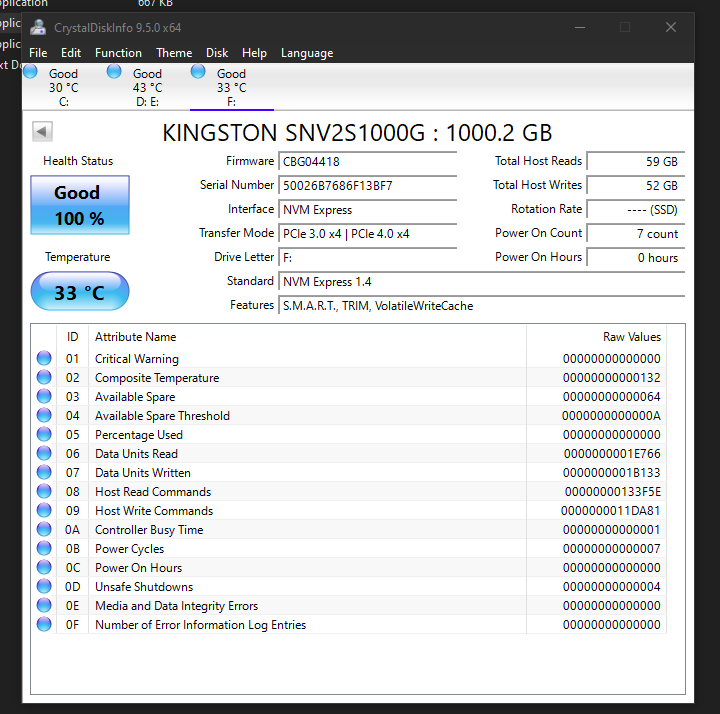
Task: Open the Function menu
Action: [x=118, y=53]
